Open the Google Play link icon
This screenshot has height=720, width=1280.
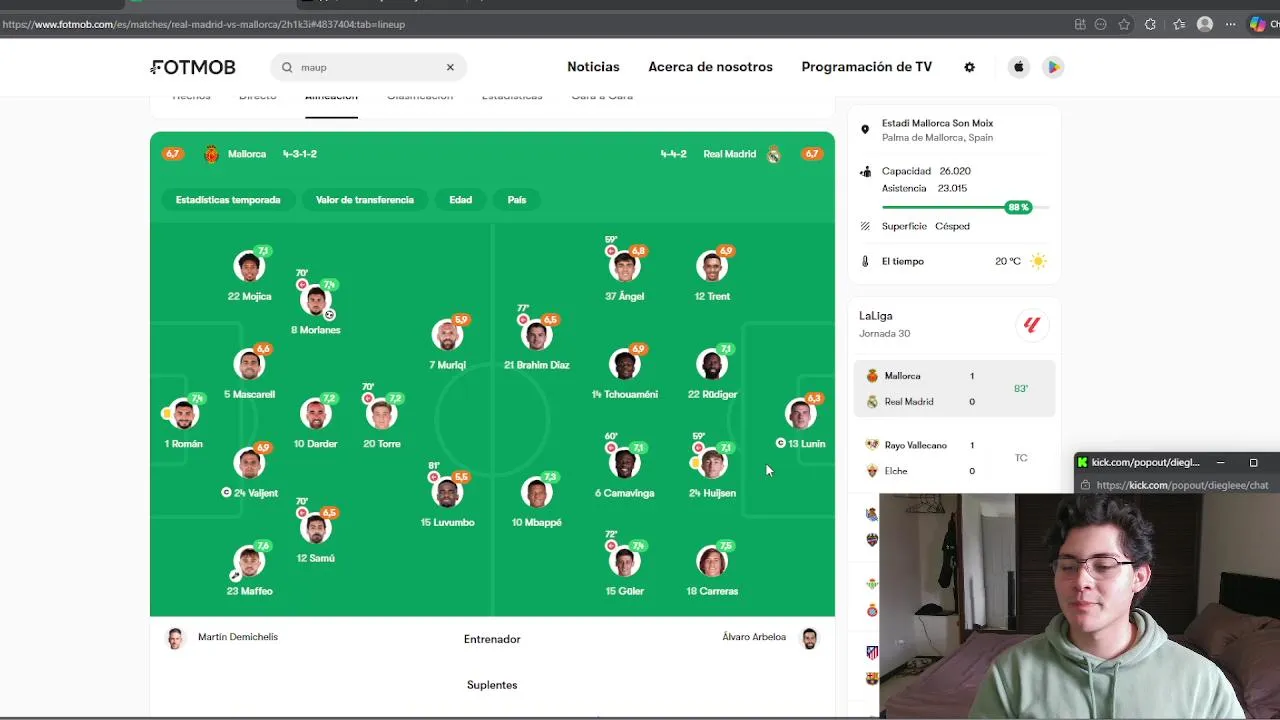coord(1052,67)
